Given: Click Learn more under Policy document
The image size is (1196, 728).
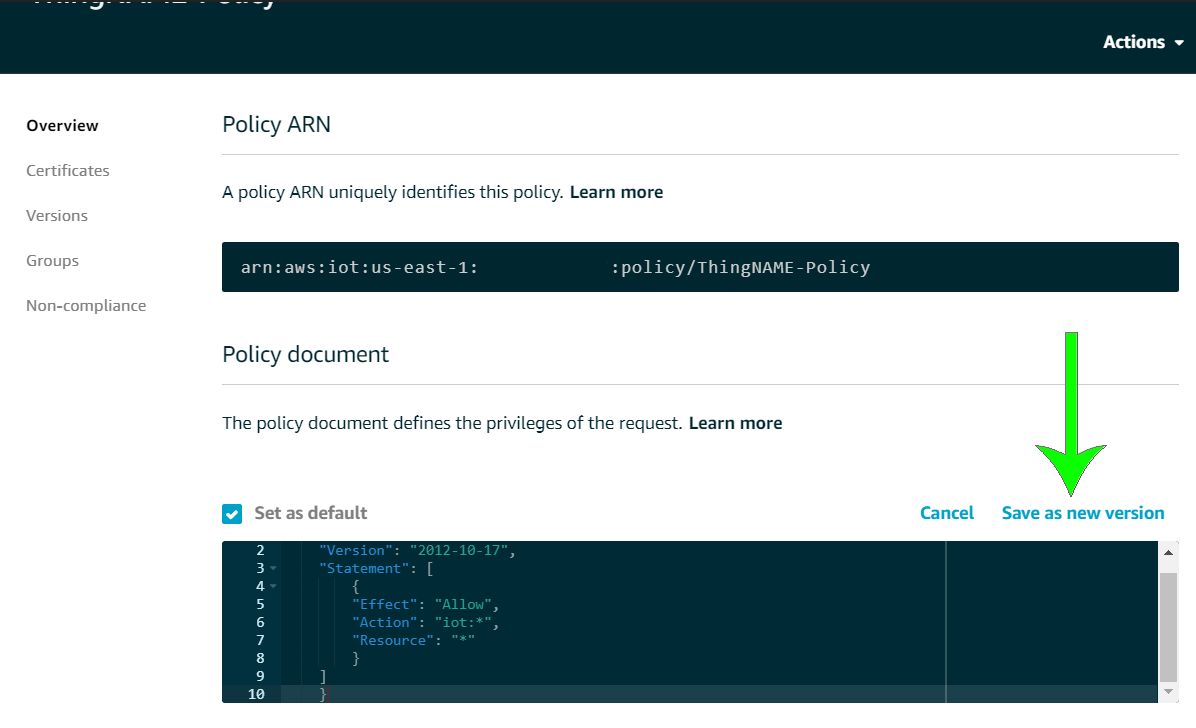Looking at the screenshot, I should tap(735, 424).
